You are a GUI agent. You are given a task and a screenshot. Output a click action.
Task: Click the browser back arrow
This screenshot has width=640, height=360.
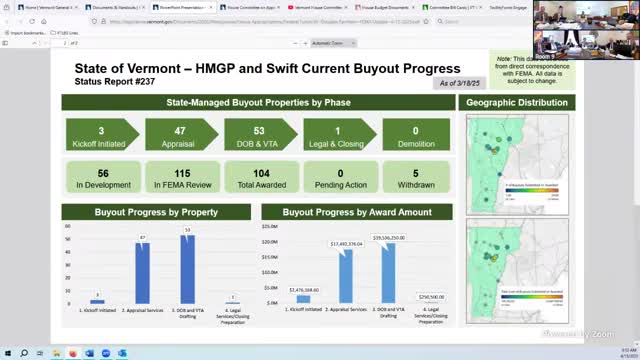coord(7,21)
